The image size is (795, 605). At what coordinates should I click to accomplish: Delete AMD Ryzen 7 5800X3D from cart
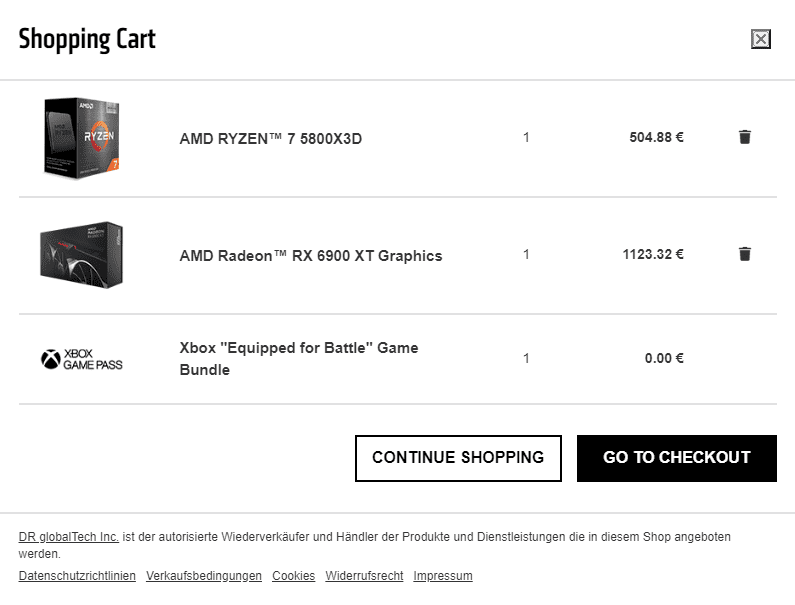pyautogui.click(x=744, y=137)
